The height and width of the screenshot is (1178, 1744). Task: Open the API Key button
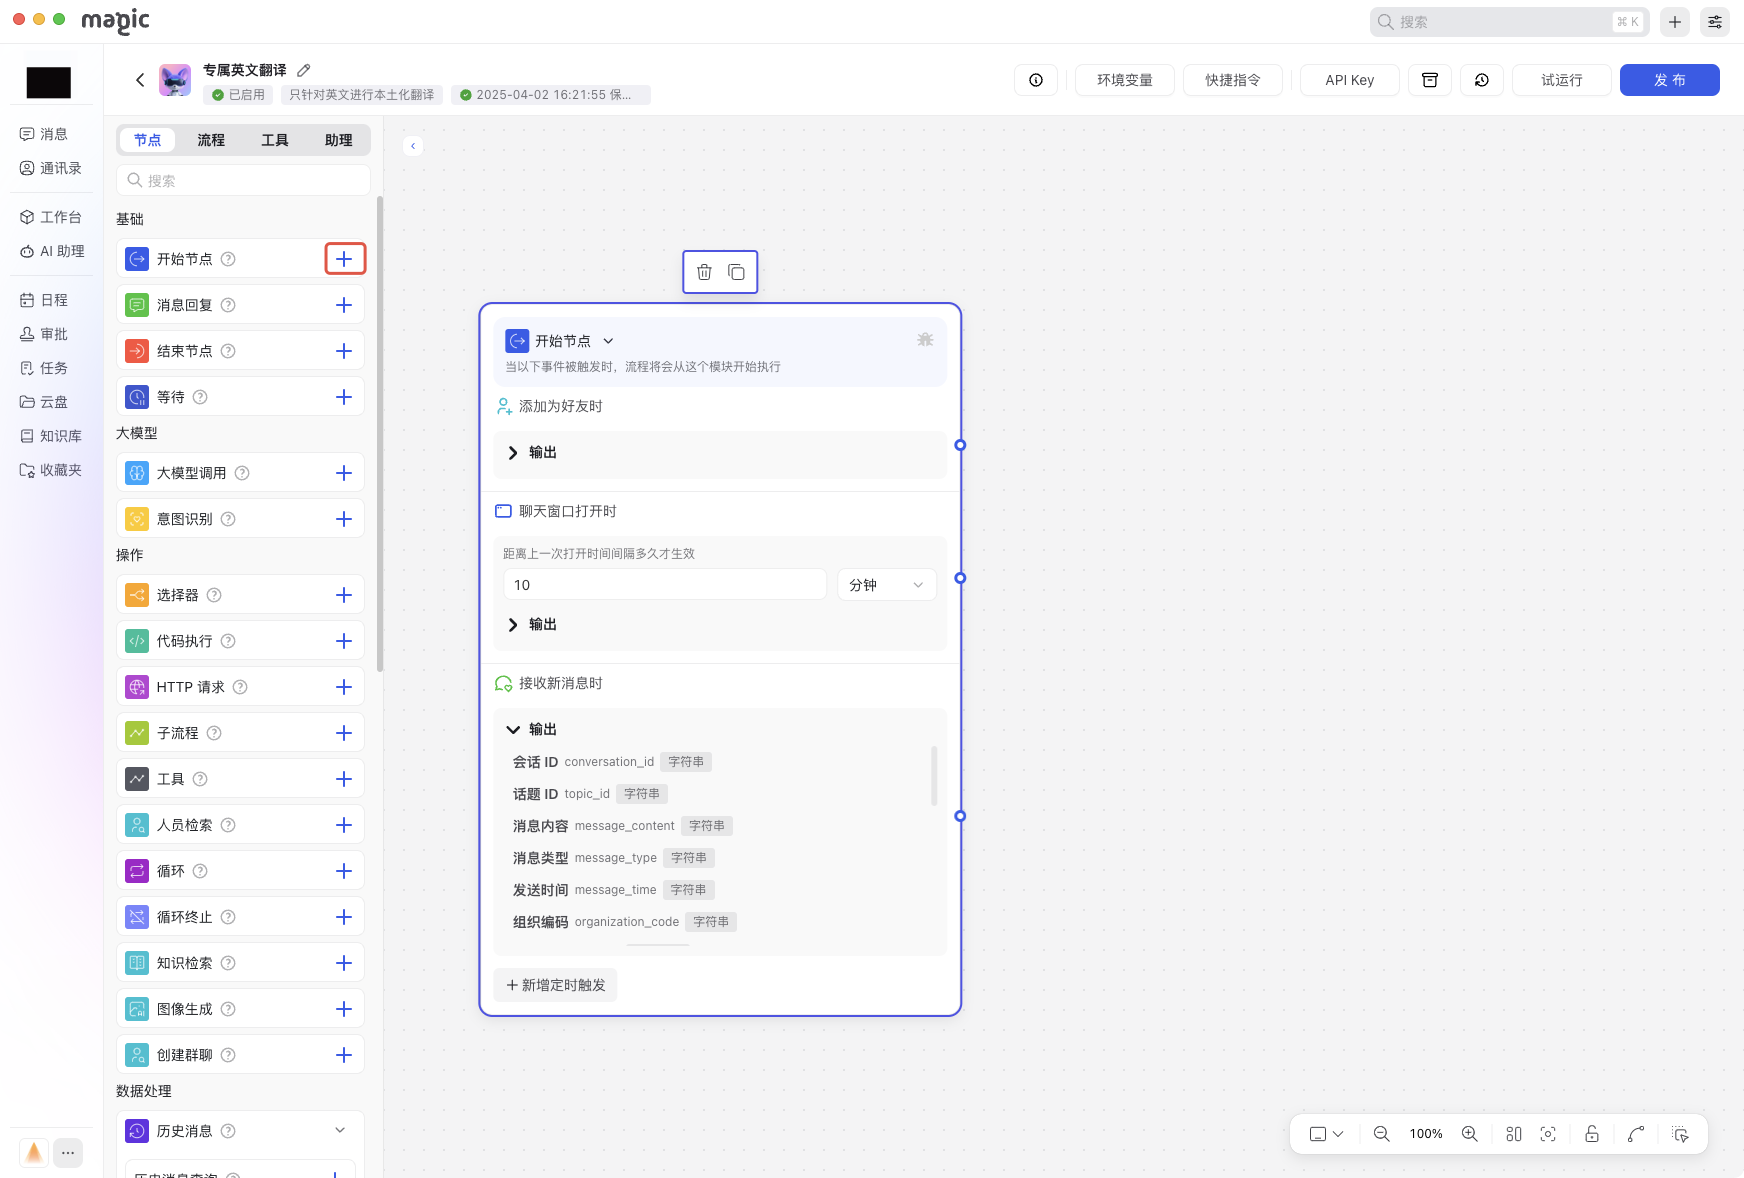point(1349,80)
